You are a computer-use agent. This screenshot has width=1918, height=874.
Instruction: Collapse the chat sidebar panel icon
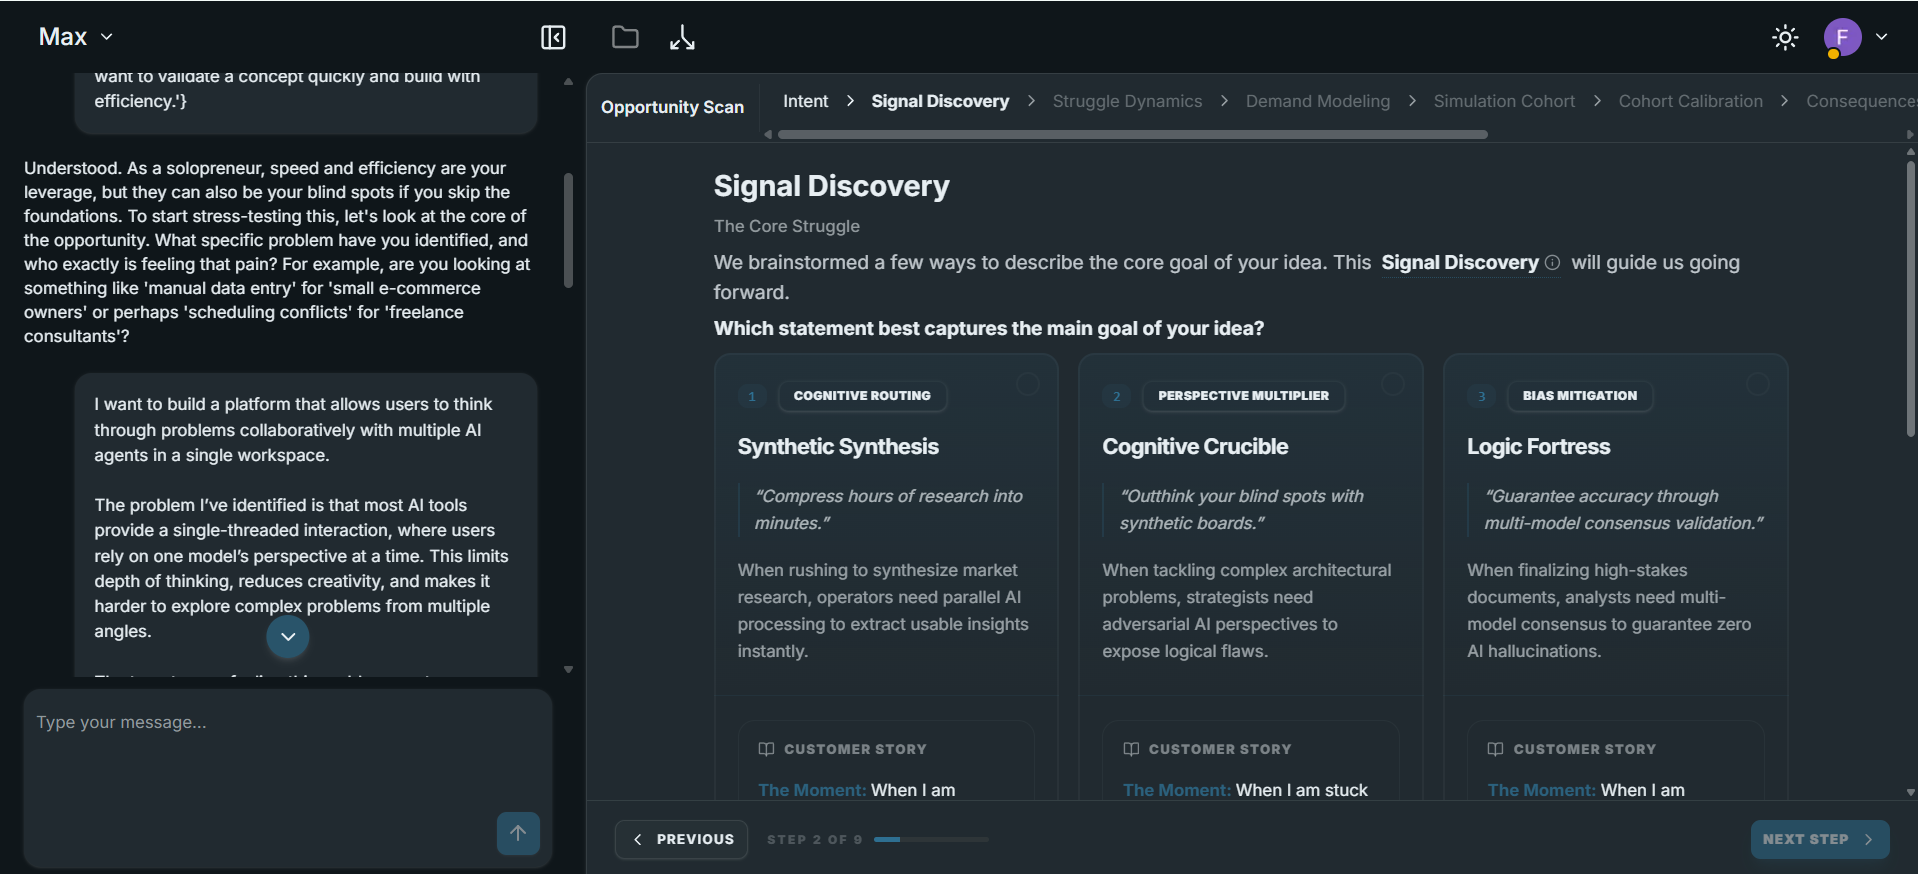pyautogui.click(x=553, y=37)
